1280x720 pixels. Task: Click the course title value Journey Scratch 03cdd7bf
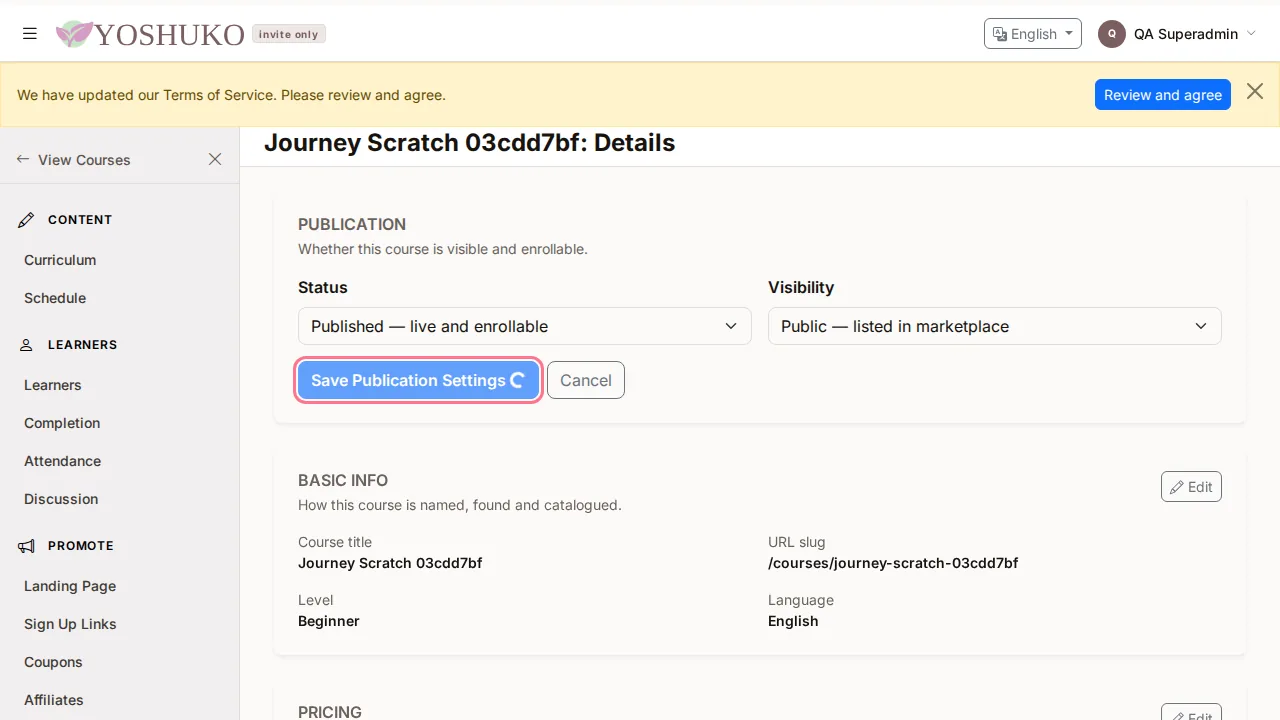click(x=390, y=563)
